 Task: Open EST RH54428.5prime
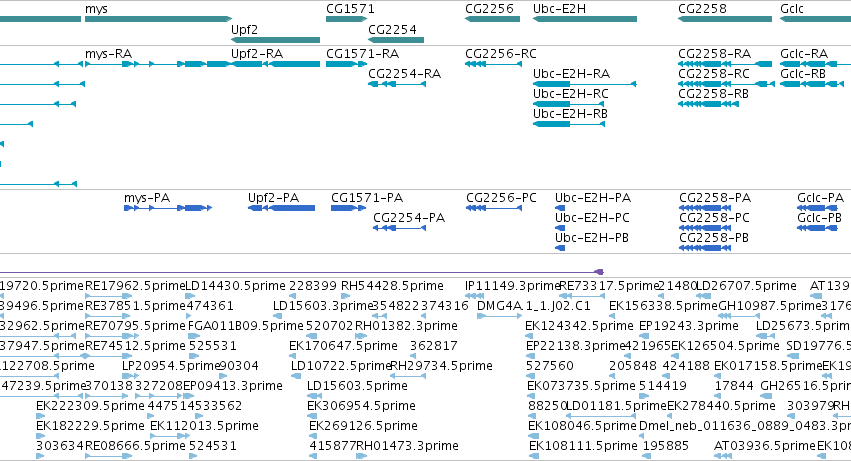(x=392, y=286)
